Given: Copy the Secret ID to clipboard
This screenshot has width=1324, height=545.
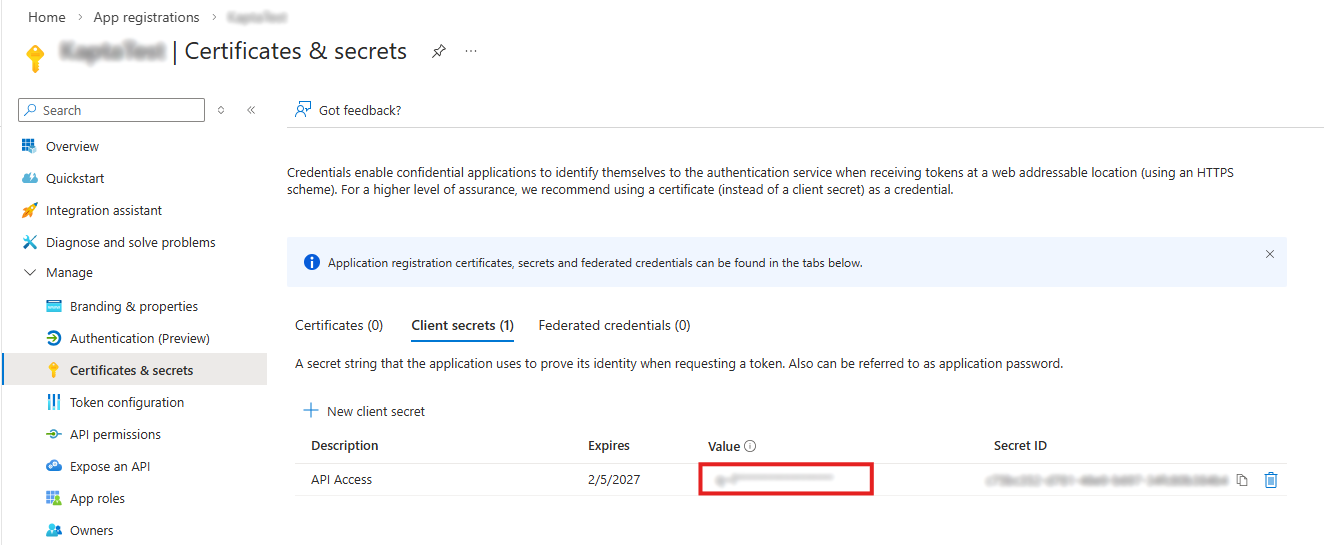Looking at the screenshot, I should 1242,480.
